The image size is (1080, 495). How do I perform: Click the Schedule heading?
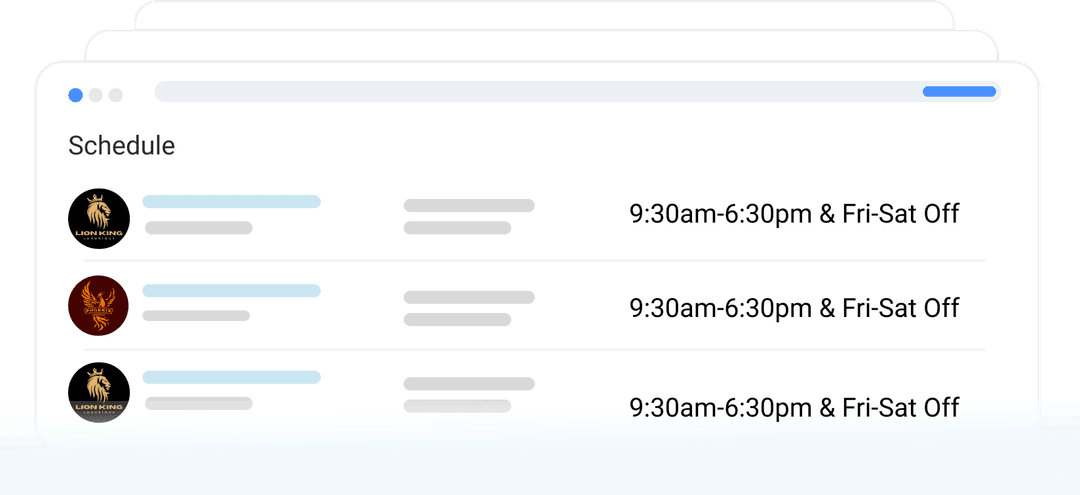121,146
